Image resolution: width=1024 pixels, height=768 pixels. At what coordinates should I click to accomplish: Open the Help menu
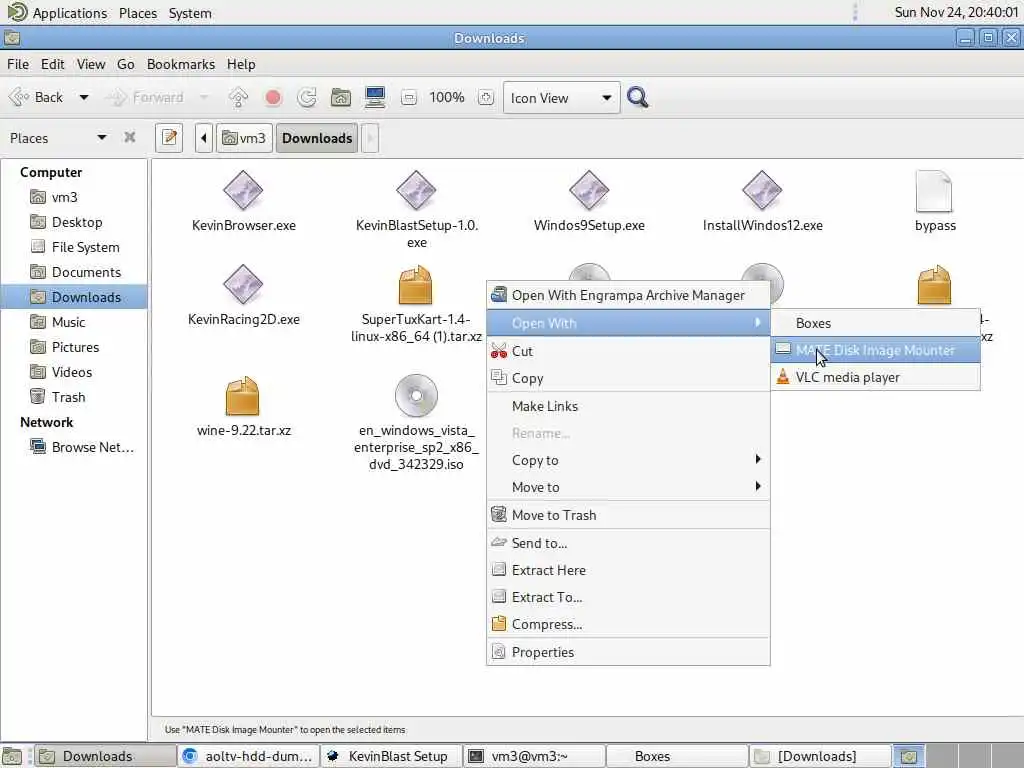click(241, 64)
